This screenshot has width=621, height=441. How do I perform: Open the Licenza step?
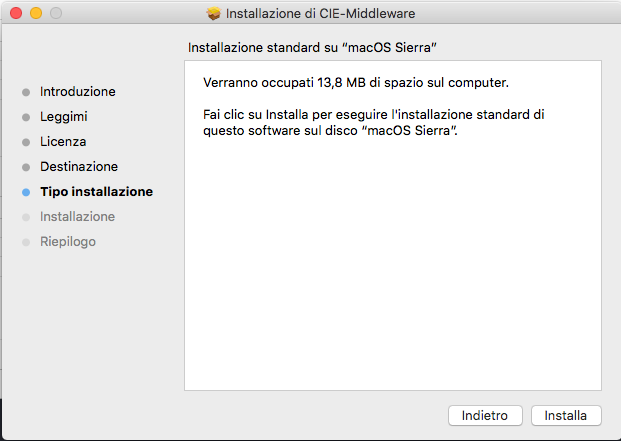[x=63, y=141]
